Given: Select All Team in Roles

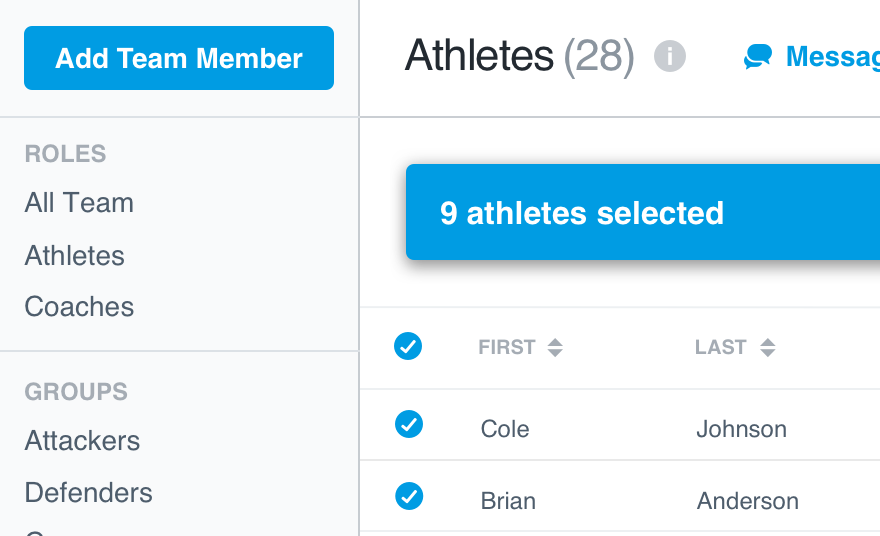Looking at the screenshot, I should [79, 203].
